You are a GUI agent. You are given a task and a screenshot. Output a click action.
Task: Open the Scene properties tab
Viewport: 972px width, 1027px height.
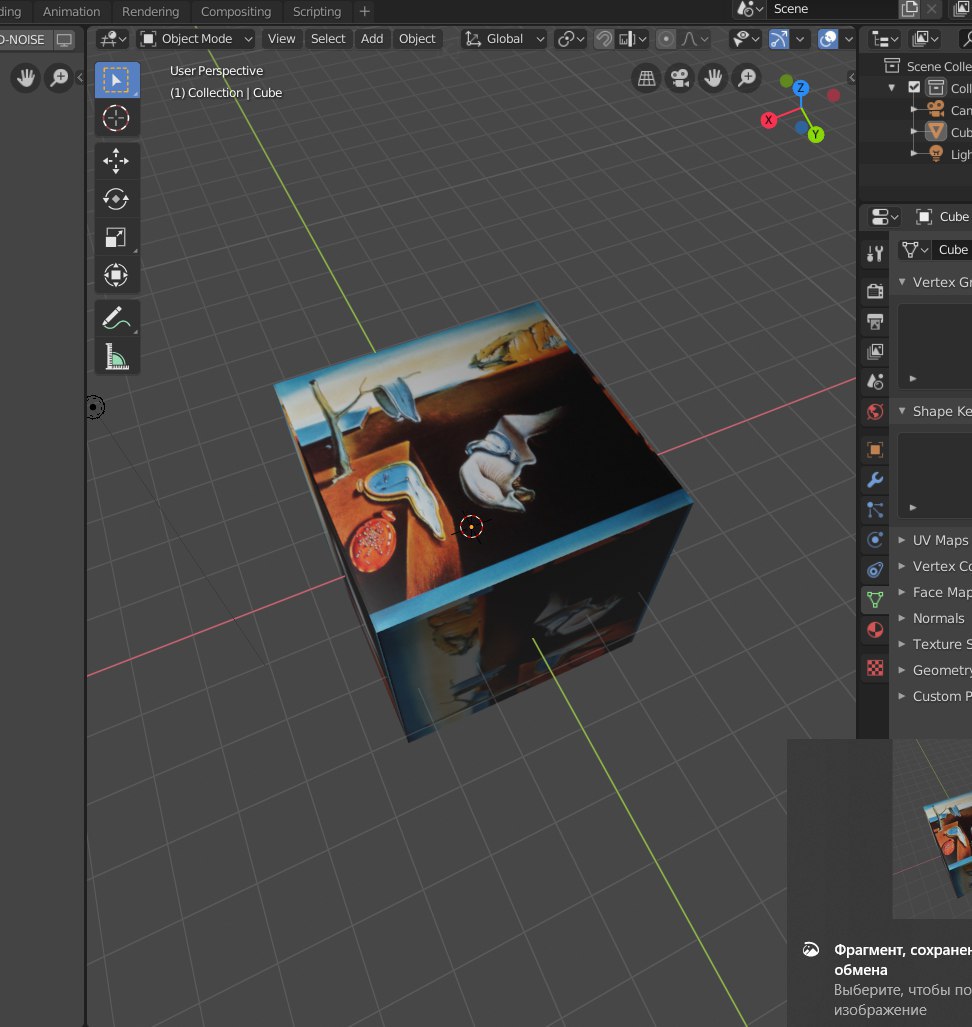(x=875, y=381)
